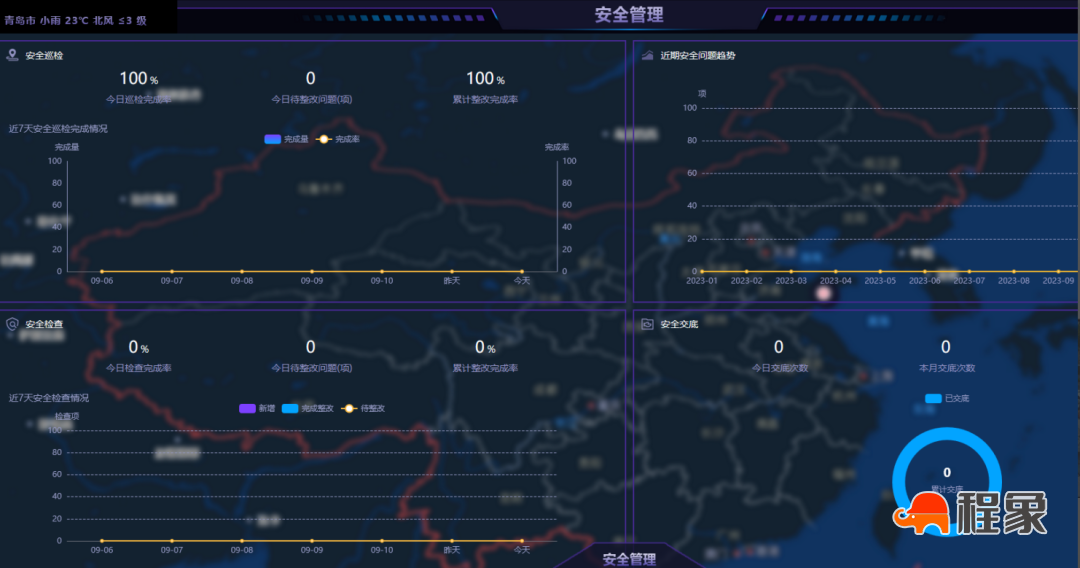Click the 09-06 point in the 巡检 chart
Screen dimensions: 1080x568
[102, 271]
